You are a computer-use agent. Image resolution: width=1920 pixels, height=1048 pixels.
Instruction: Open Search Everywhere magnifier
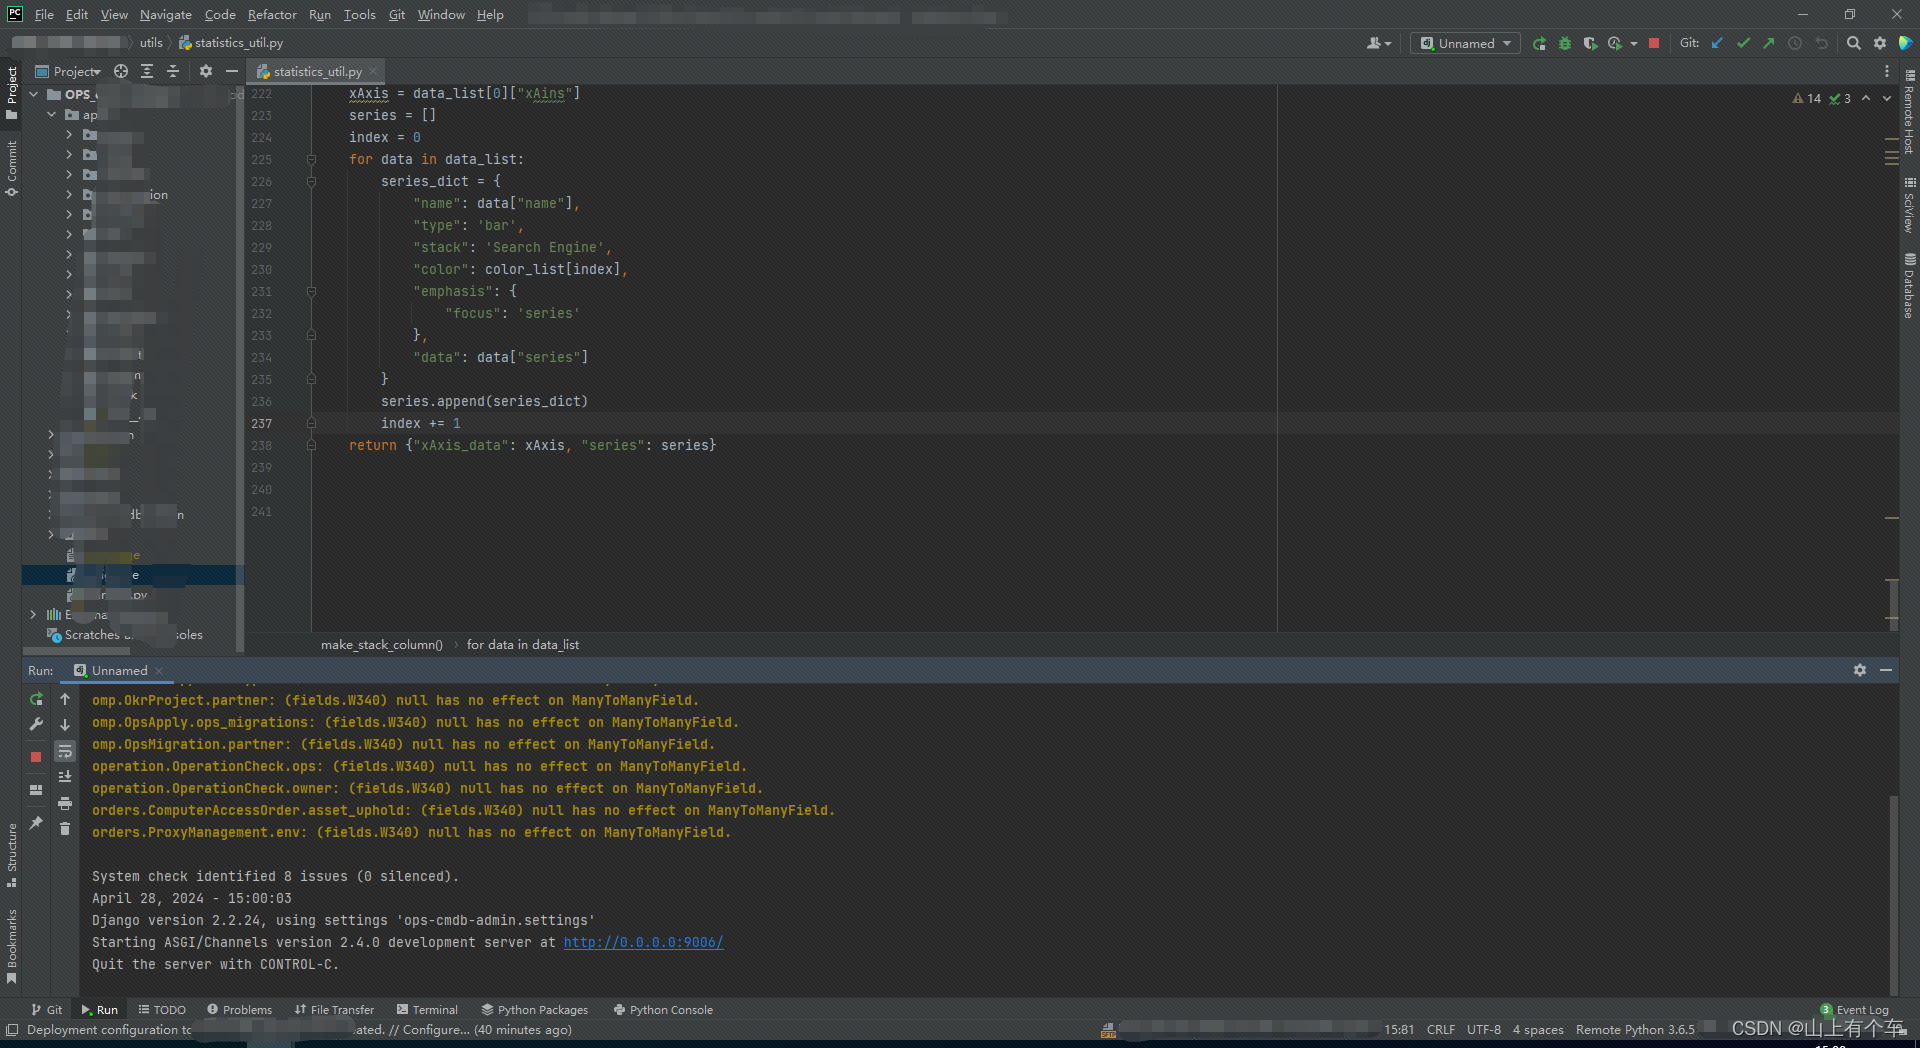(1853, 43)
